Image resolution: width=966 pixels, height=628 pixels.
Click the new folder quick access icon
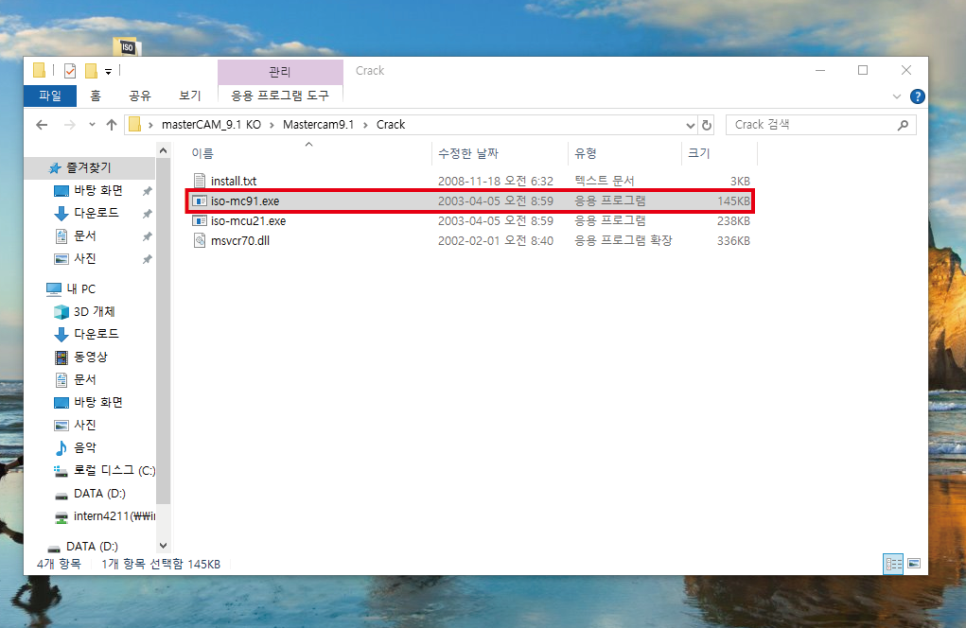point(91,71)
